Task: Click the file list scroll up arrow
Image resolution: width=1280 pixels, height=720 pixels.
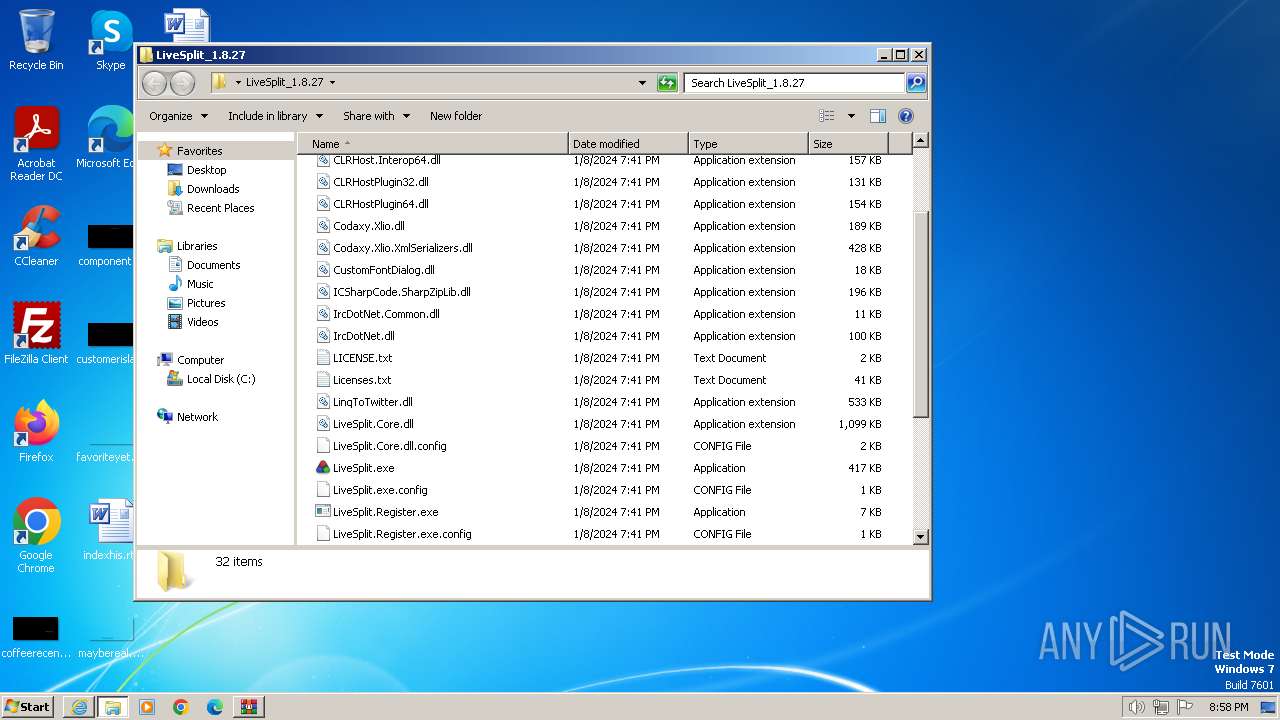Action: pyautogui.click(x=921, y=141)
